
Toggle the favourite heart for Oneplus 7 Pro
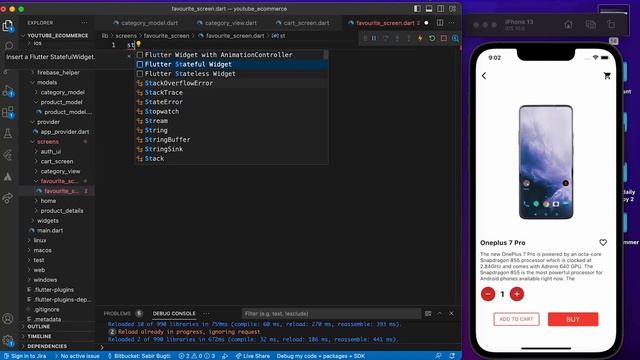point(603,242)
